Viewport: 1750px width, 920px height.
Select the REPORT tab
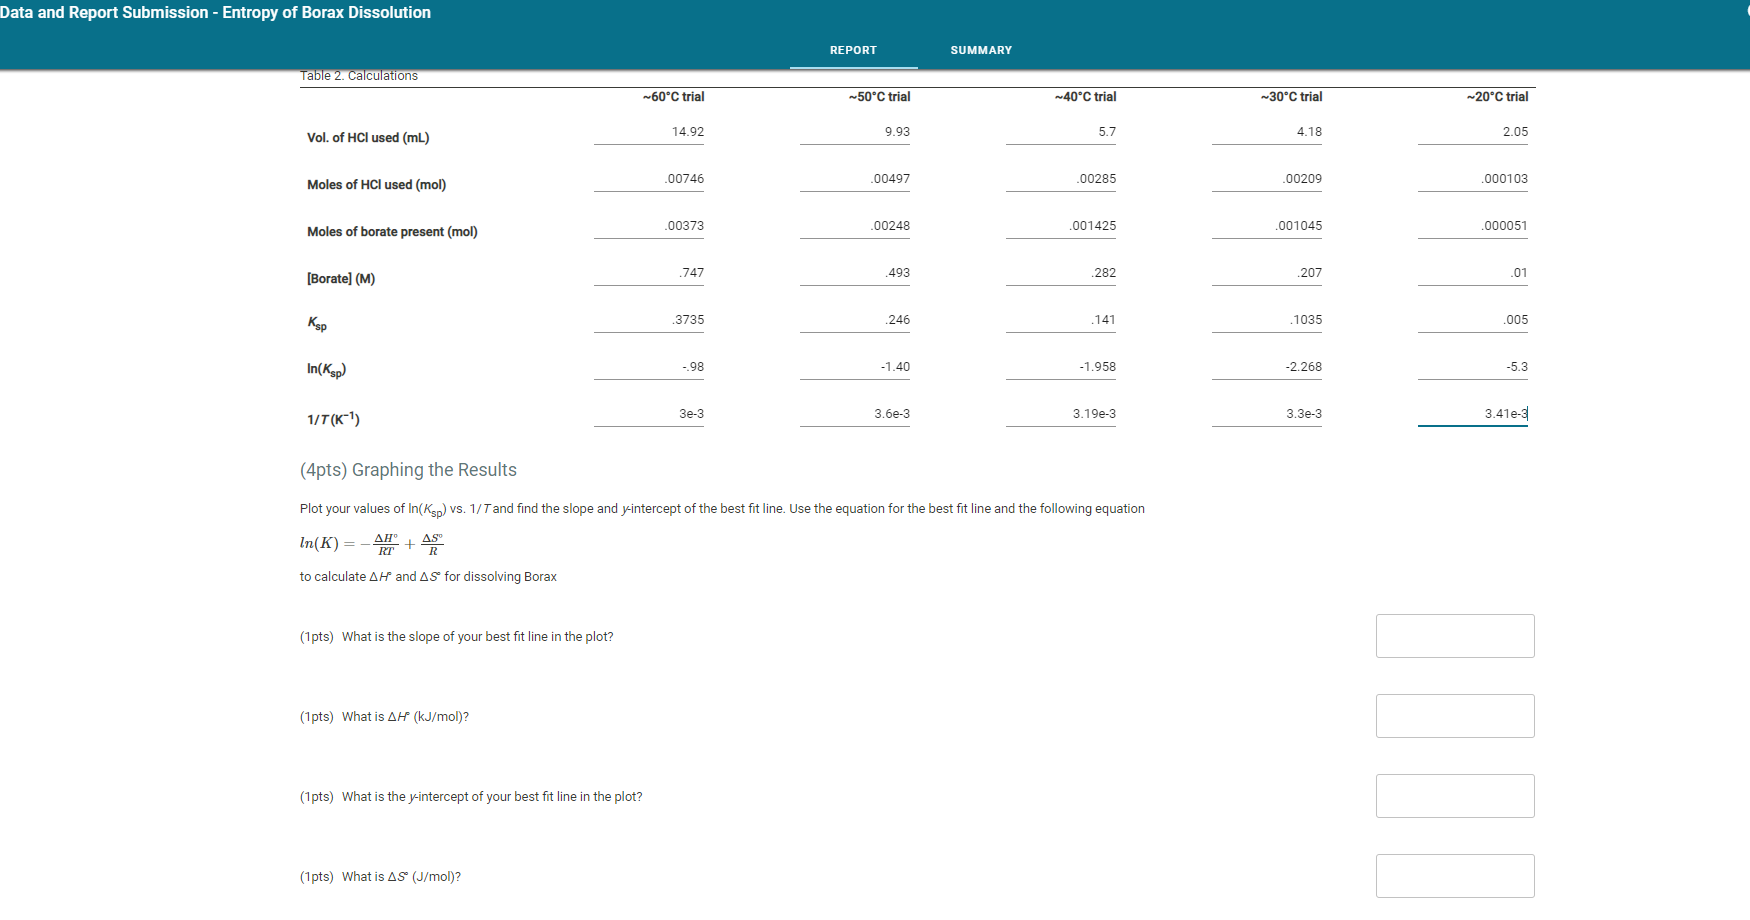pos(853,49)
